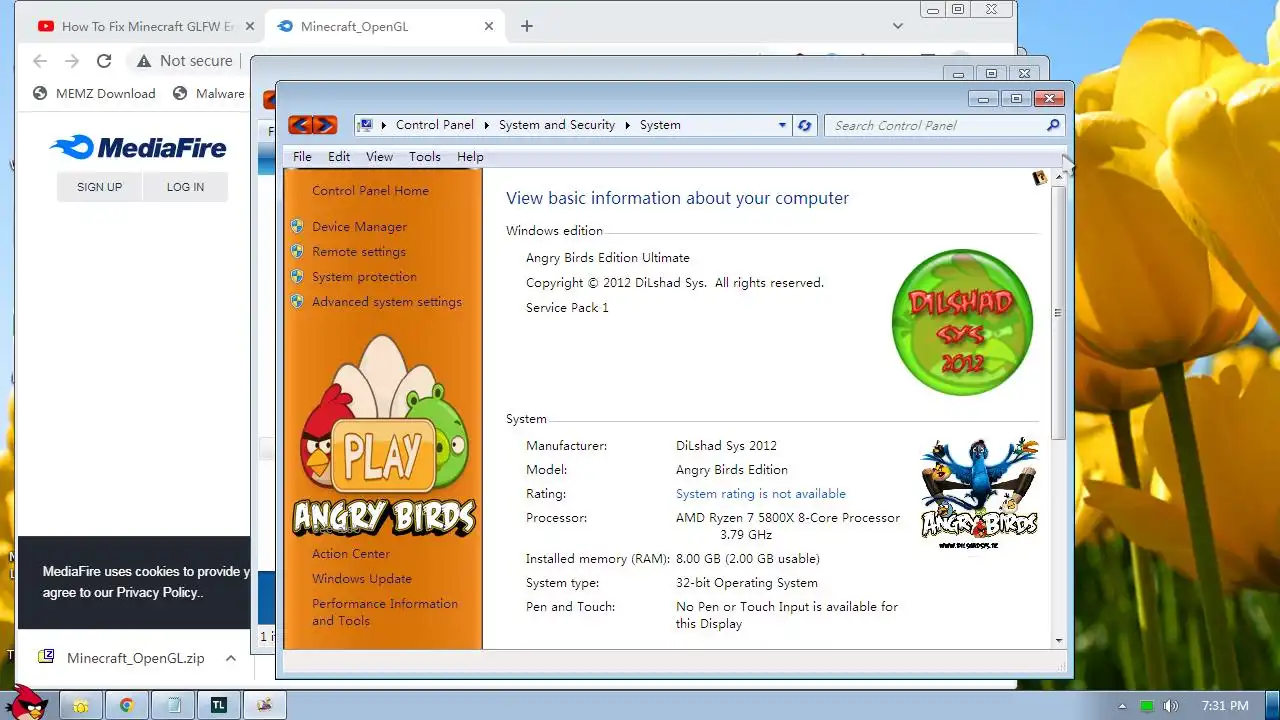1280x720 pixels.
Task: Click the 7:31 PM taskbar clock
Action: [1225, 706]
